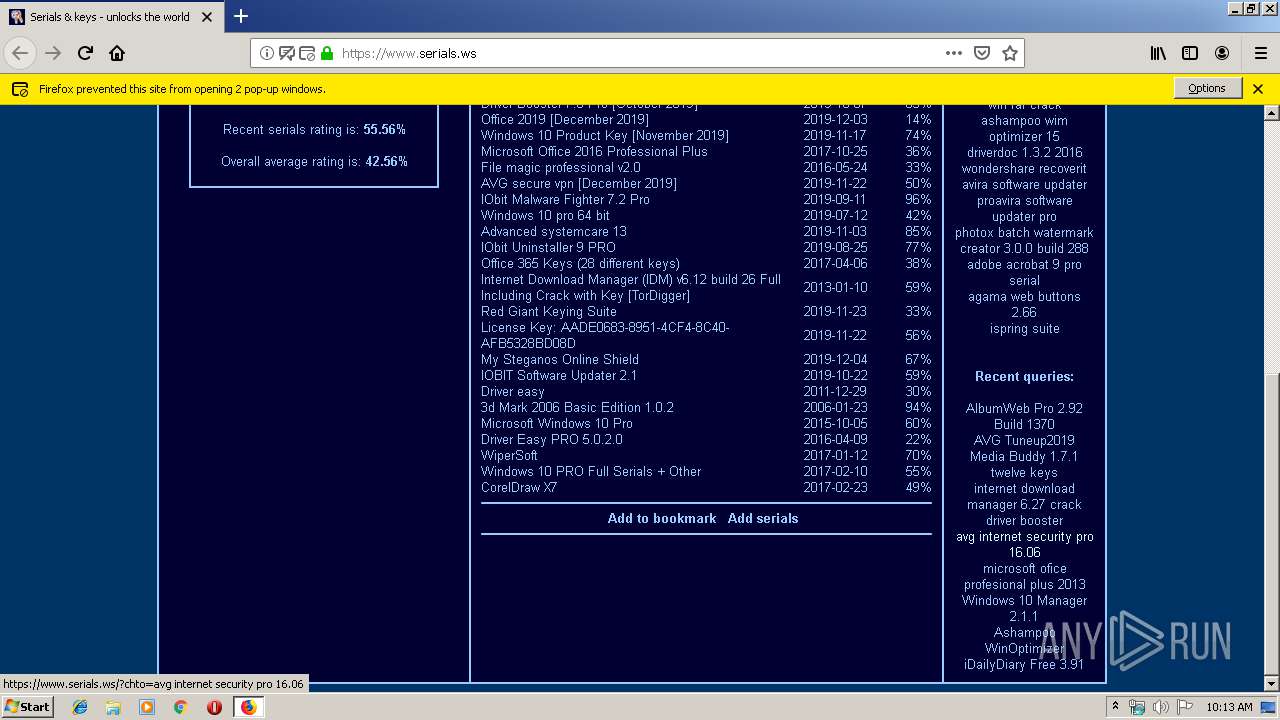Open Windows 10 Manager 2.1.1 query
The height and width of the screenshot is (720, 1280).
pos(1024,608)
